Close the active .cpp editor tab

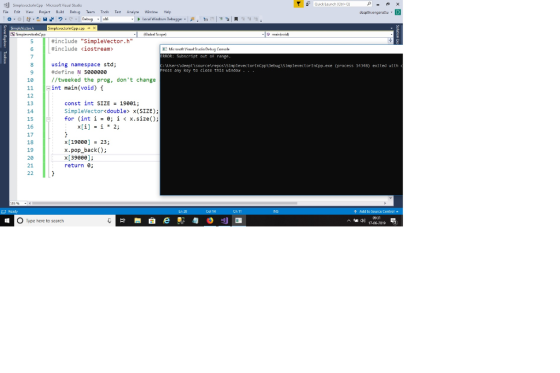pos(94,28)
